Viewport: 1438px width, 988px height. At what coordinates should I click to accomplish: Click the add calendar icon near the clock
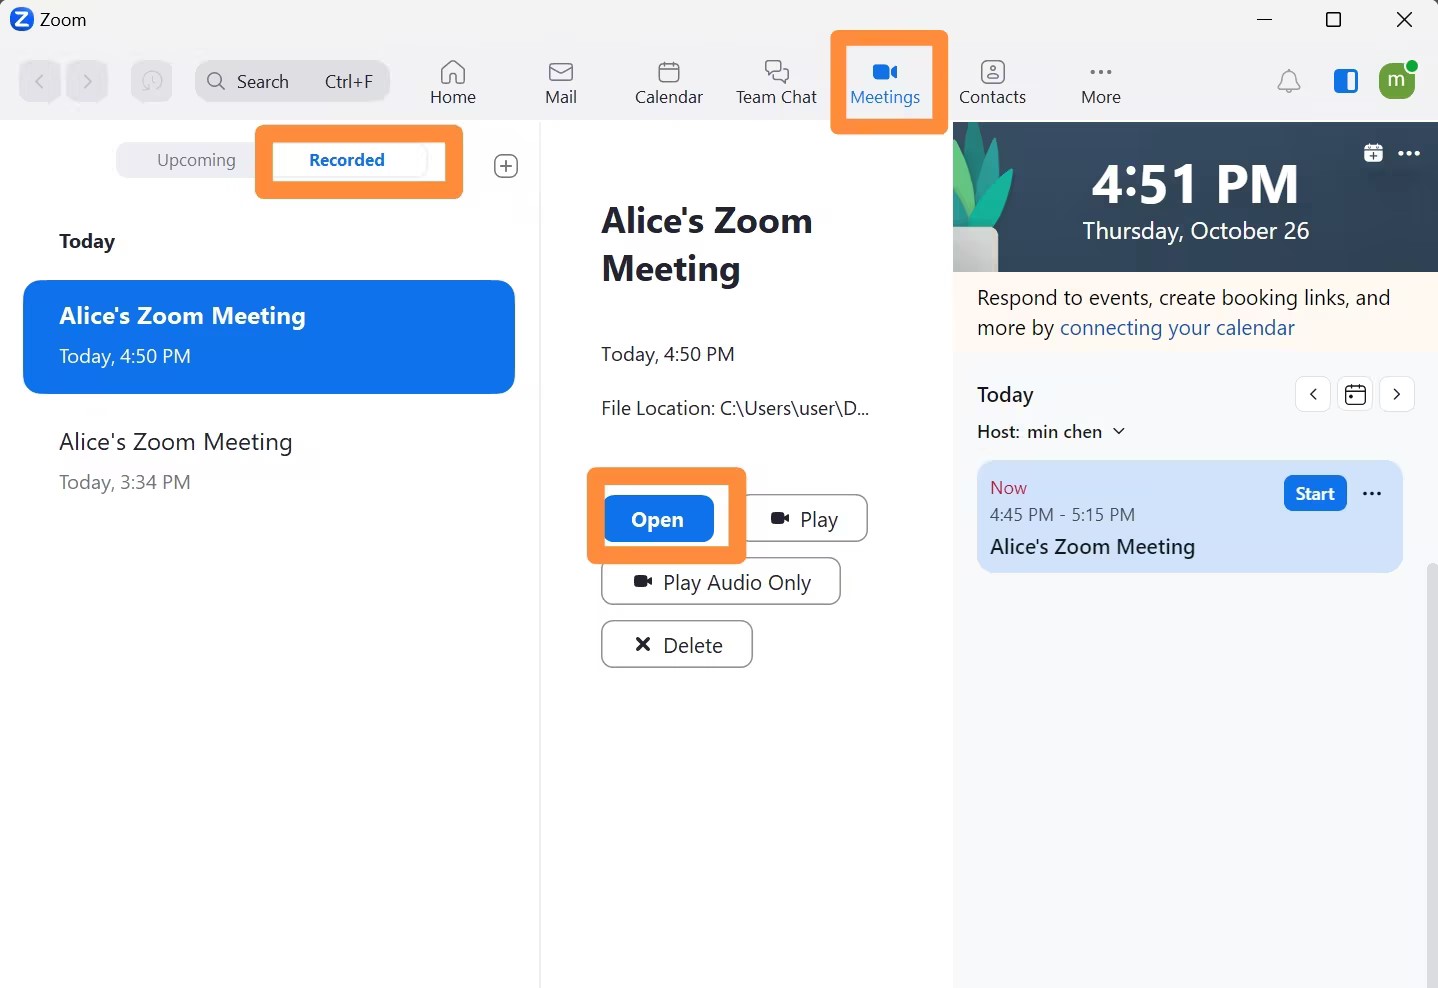coord(1373,153)
